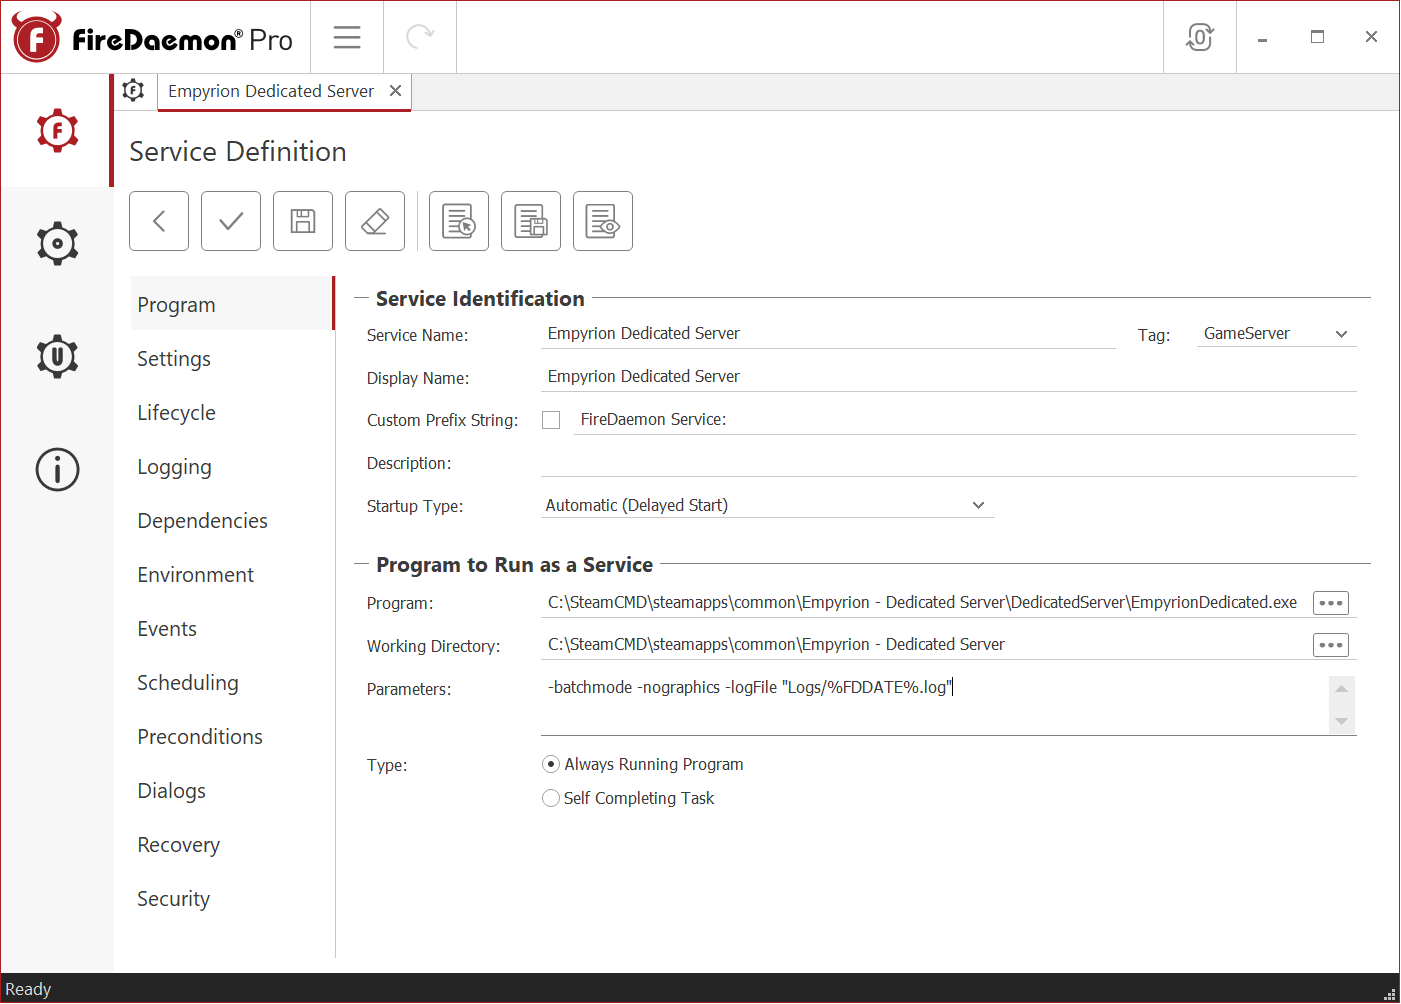Viewport: 1401px width, 1004px height.
Task: Click the Ready status bar text
Action: [x=28, y=989]
